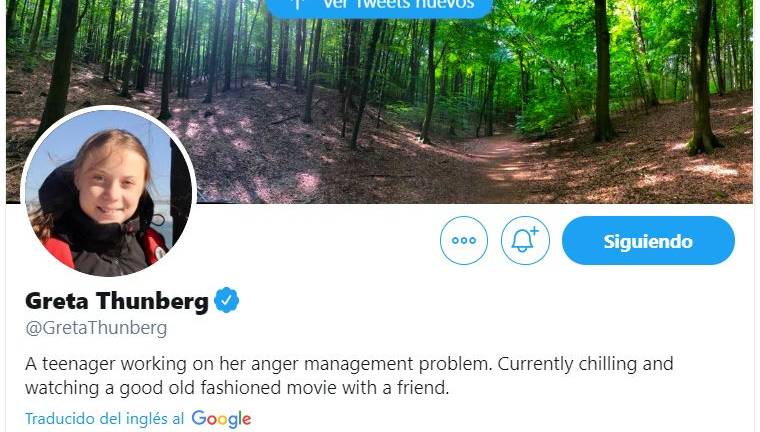Click the Ver Tweets nuevos pill
This screenshot has height=432, width=760.
click(379, 6)
